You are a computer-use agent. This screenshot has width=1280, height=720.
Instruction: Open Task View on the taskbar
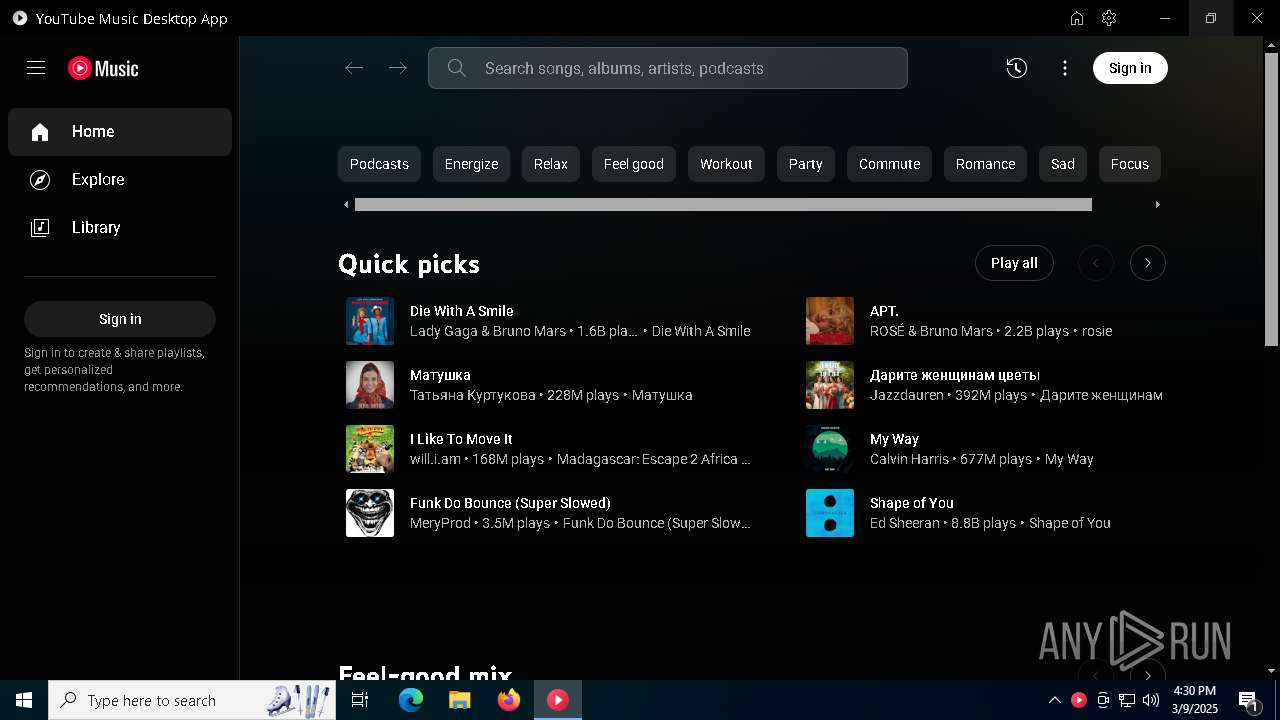click(360, 700)
